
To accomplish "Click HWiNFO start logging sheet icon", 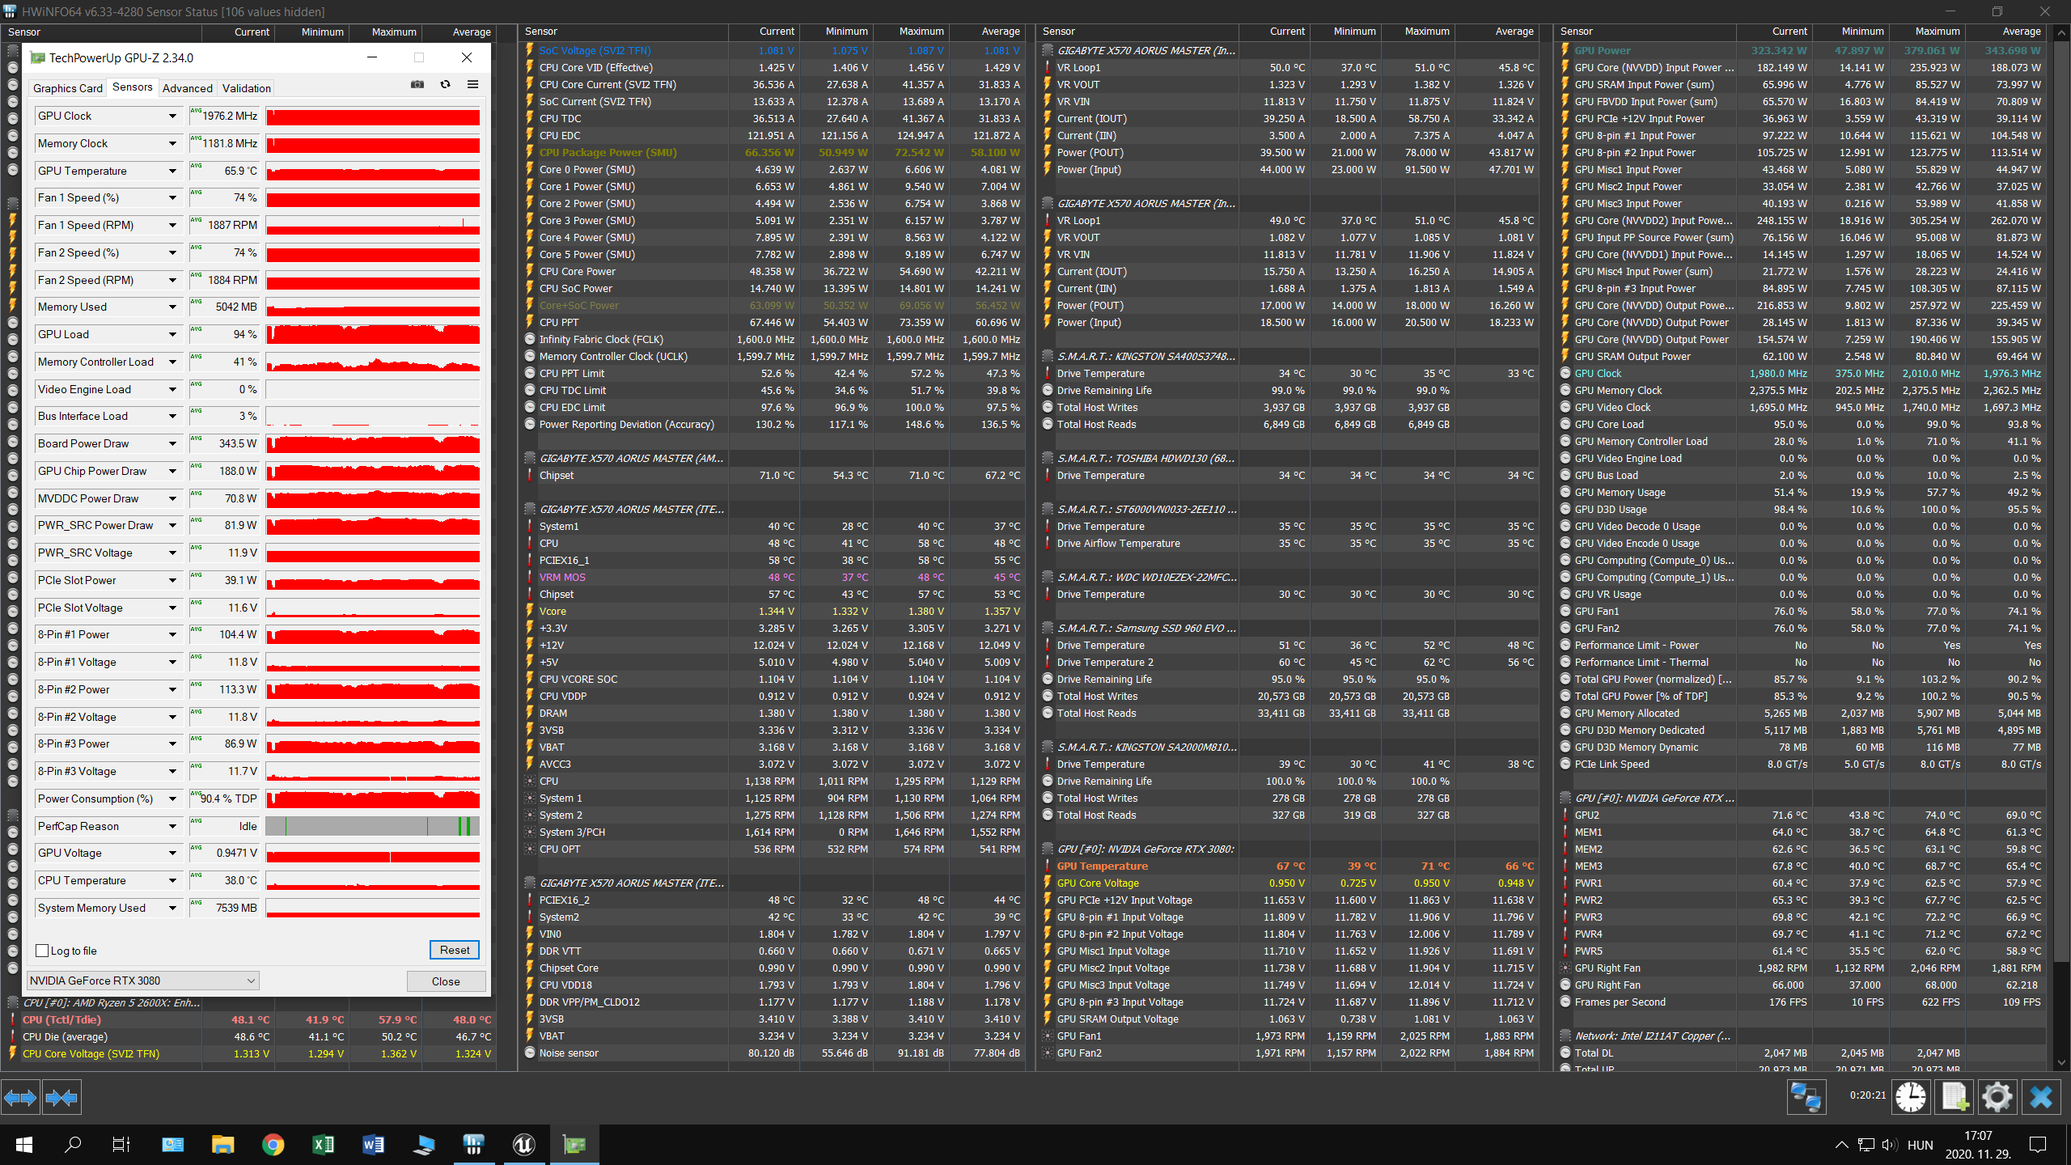I will tap(1954, 1097).
